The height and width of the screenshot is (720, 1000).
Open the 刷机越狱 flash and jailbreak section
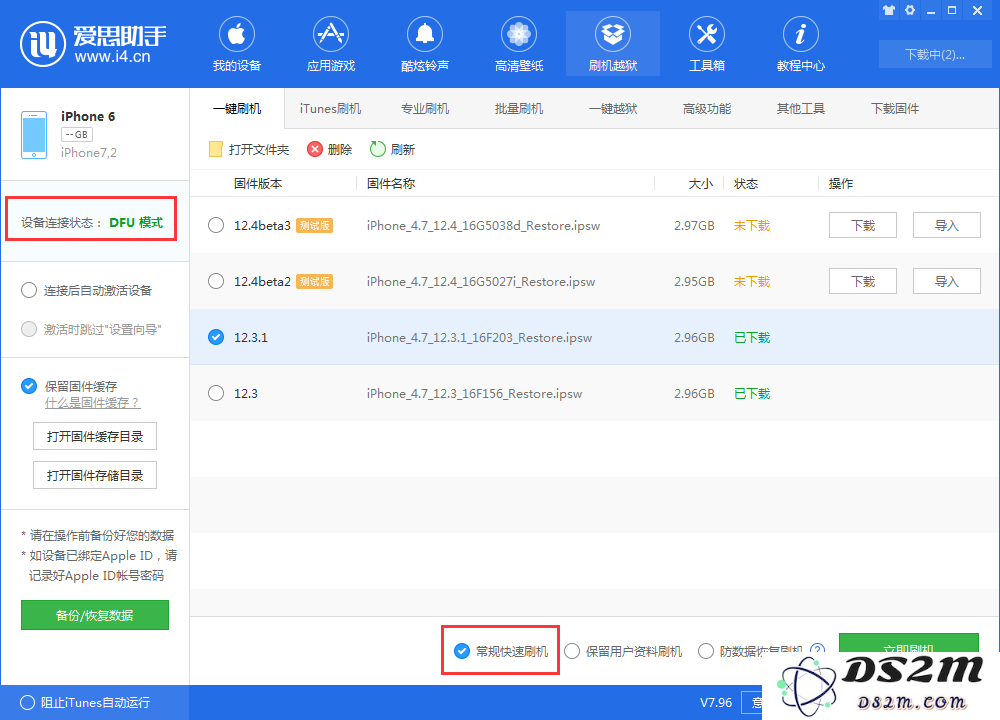click(x=613, y=44)
